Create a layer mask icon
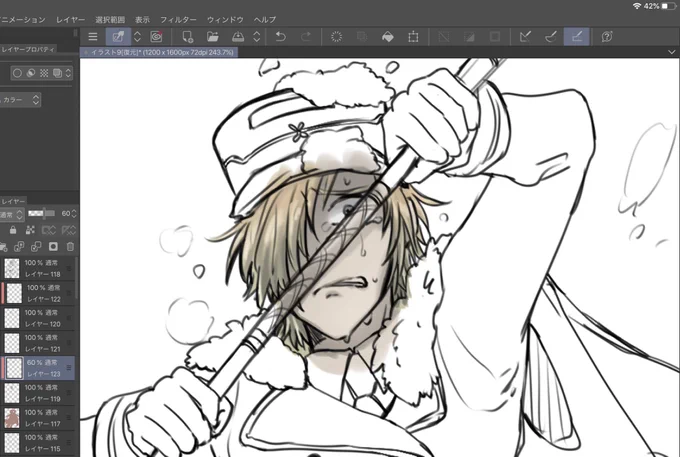 pos(53,247)
